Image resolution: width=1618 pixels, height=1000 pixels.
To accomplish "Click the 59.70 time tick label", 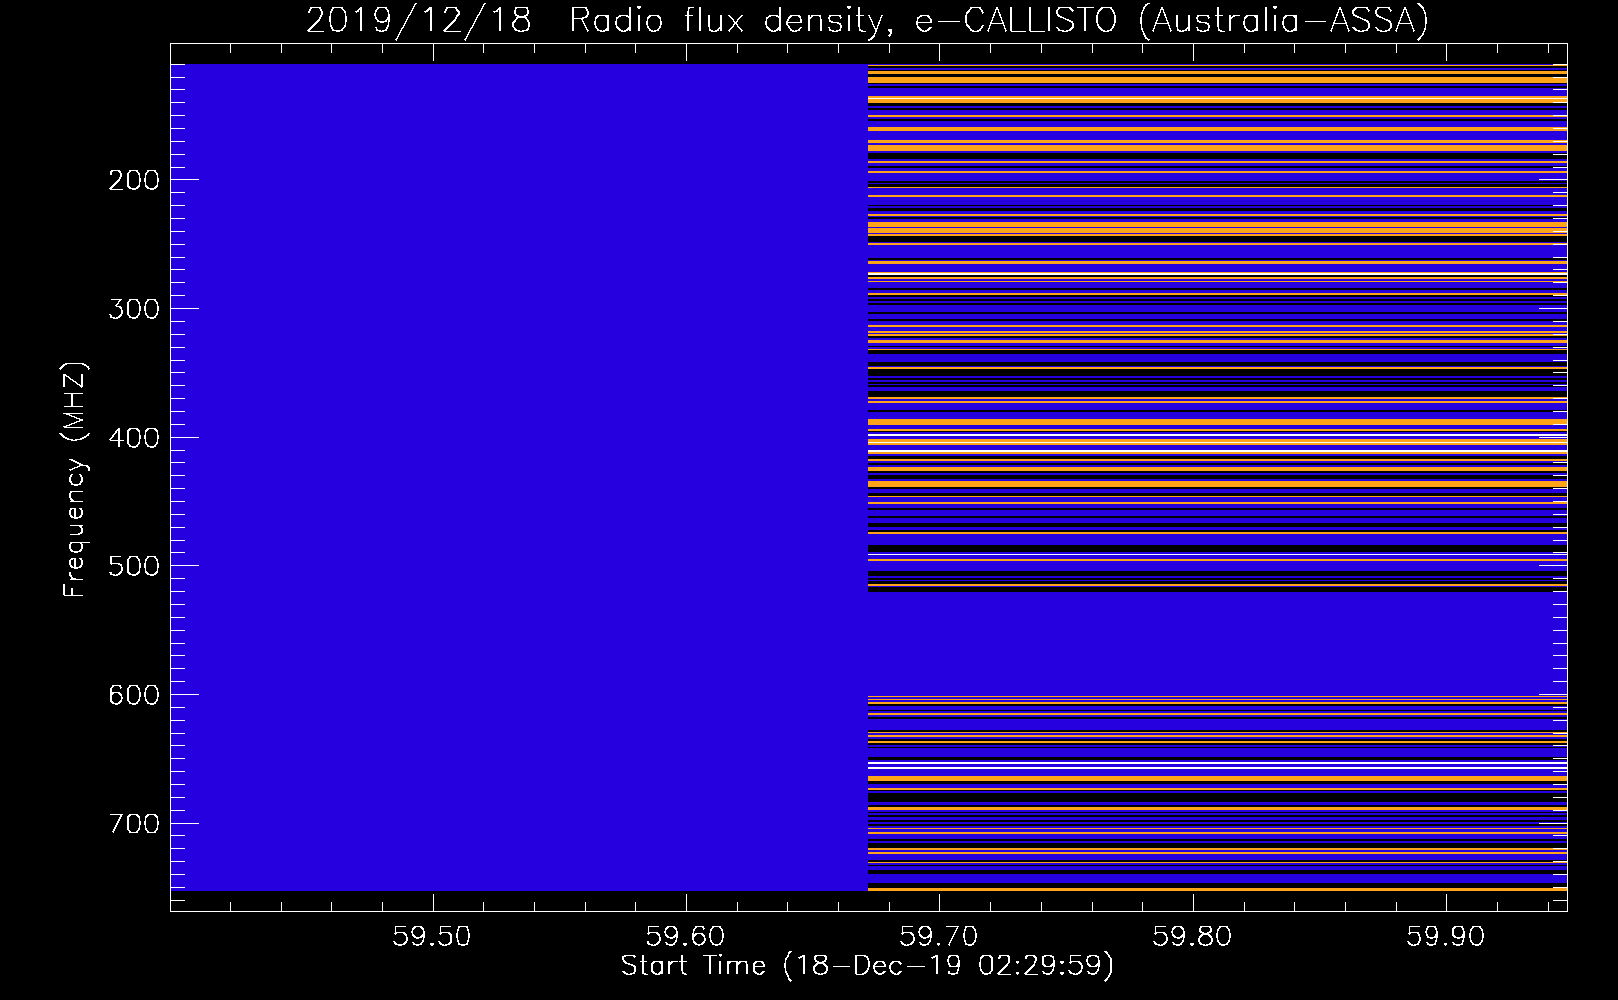I will click(x=939, y=937).
